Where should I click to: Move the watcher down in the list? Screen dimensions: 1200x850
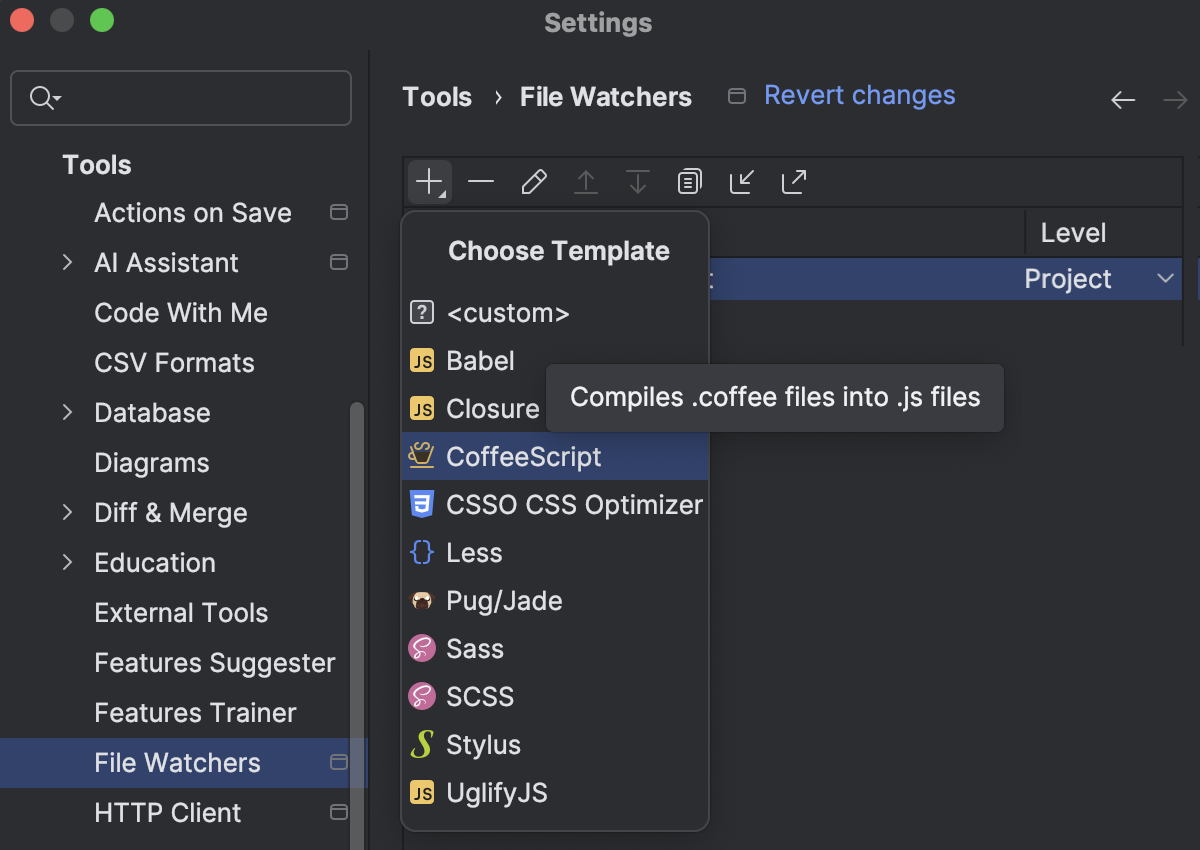[x=637, y=181]
